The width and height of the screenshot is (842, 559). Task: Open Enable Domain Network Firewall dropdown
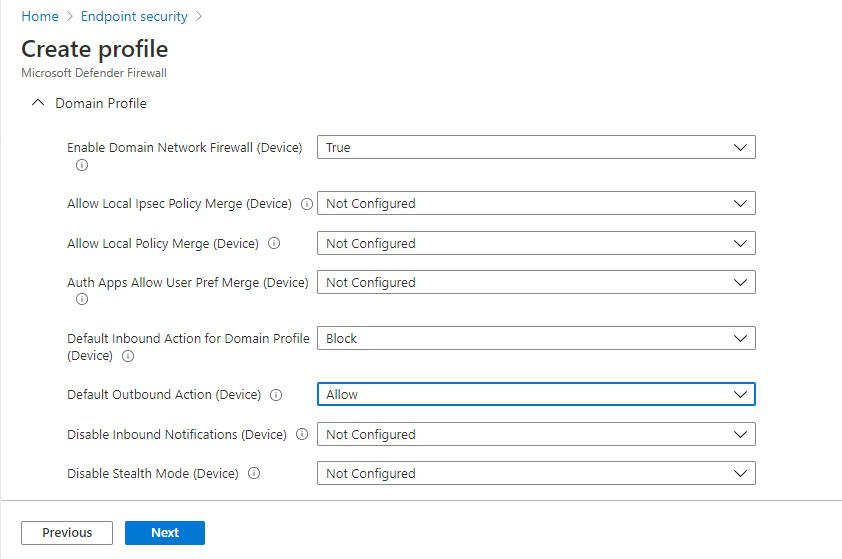(536, 148)
